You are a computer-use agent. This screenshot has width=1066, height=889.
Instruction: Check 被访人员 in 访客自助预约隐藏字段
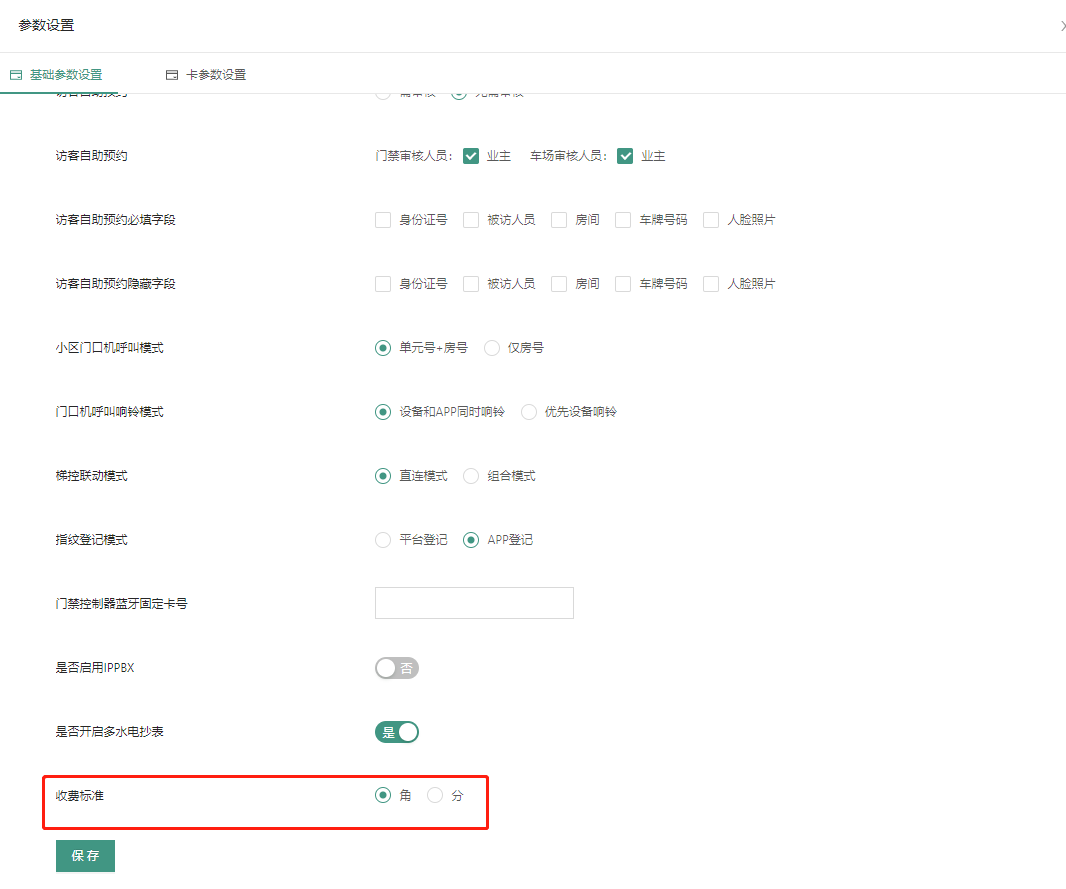point(471,284)
